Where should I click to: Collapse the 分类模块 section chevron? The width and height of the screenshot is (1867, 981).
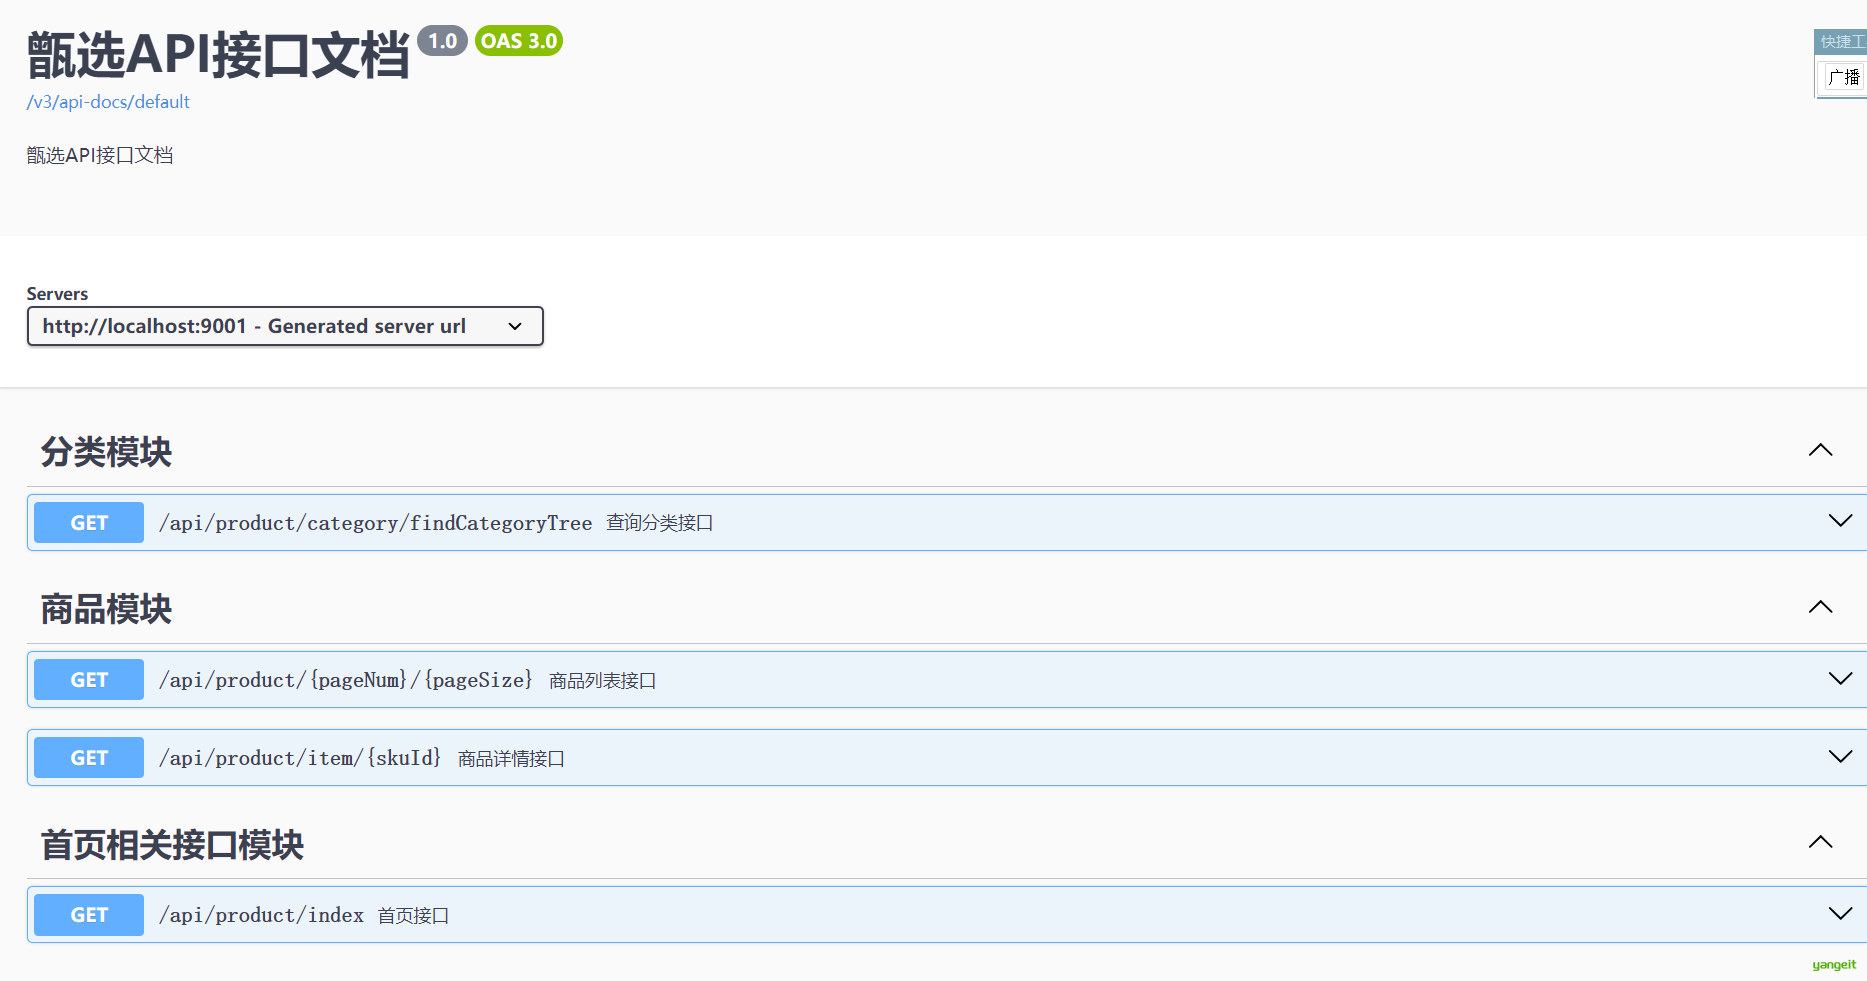(x=1820, y=450)
